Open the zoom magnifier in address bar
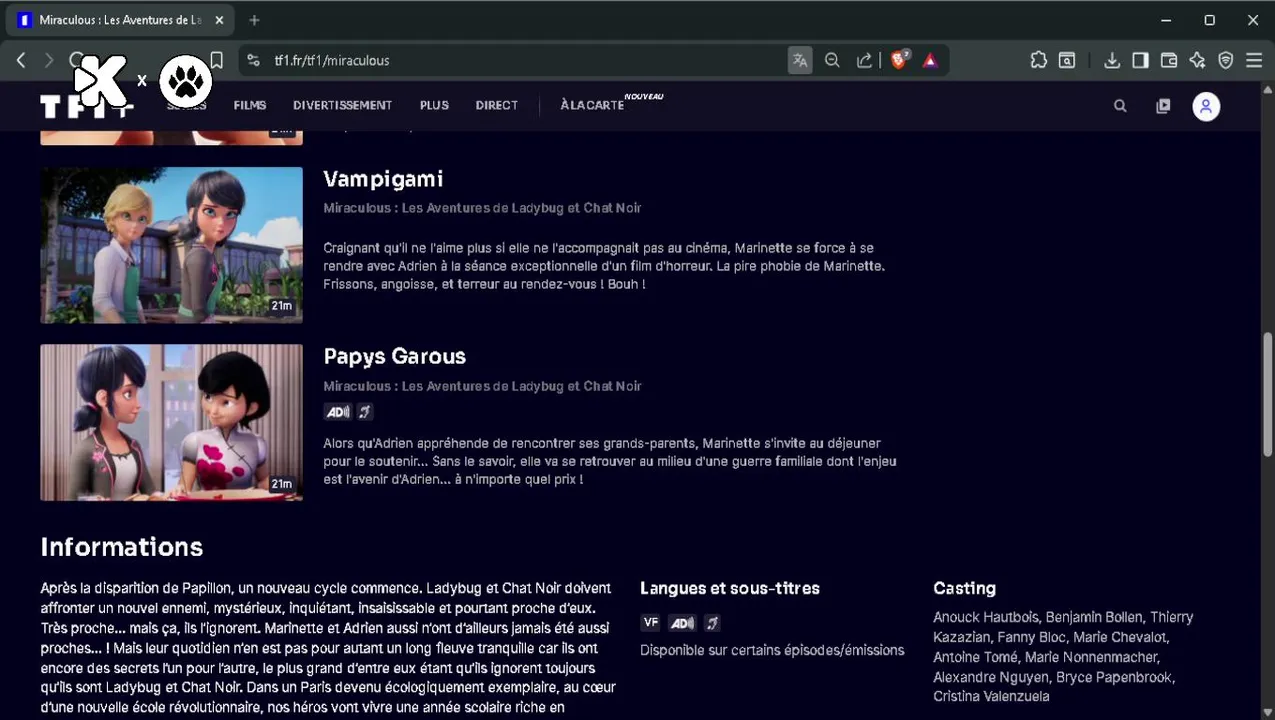 click(832, 60)
